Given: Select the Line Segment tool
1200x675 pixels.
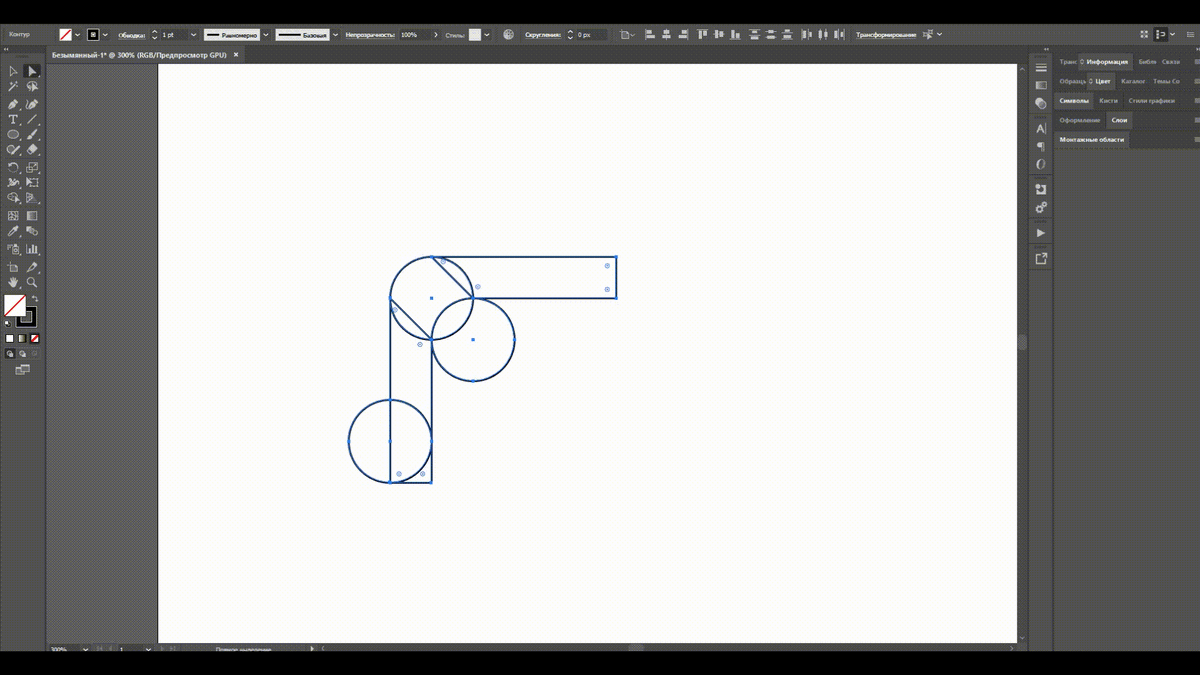Looking at the screenshot, I should point(32,119).
